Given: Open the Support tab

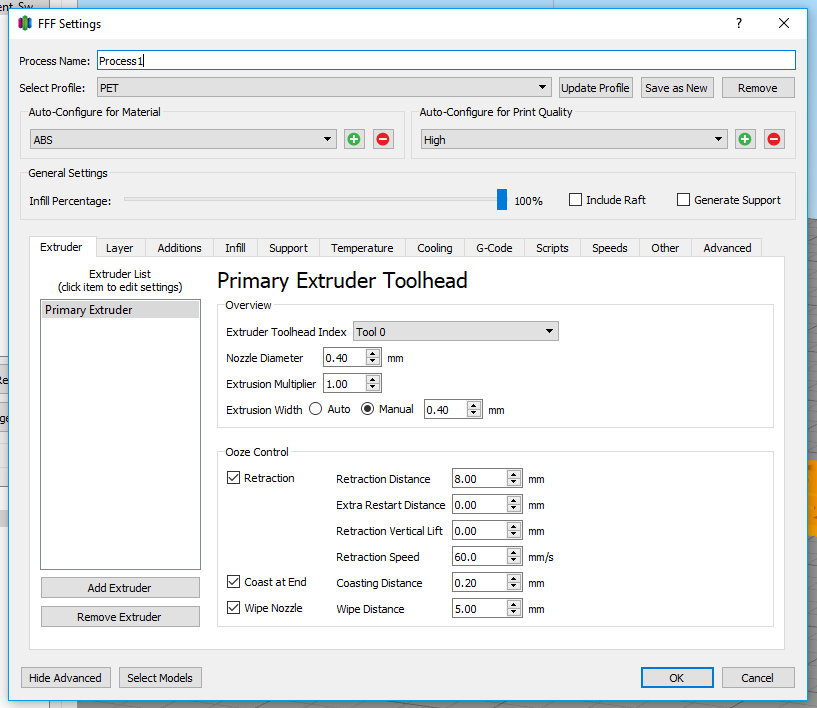Looking at the screenshot, I should 288,248.
